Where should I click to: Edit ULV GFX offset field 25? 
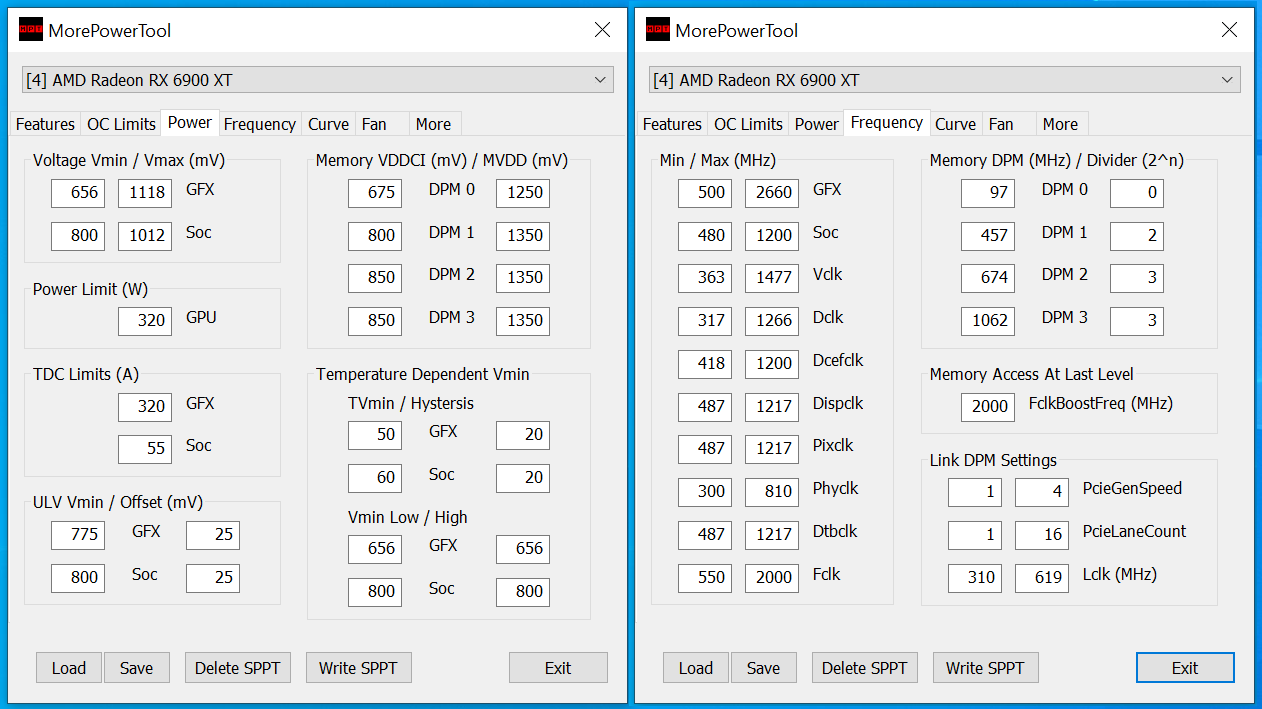click(x=213, y=535)
